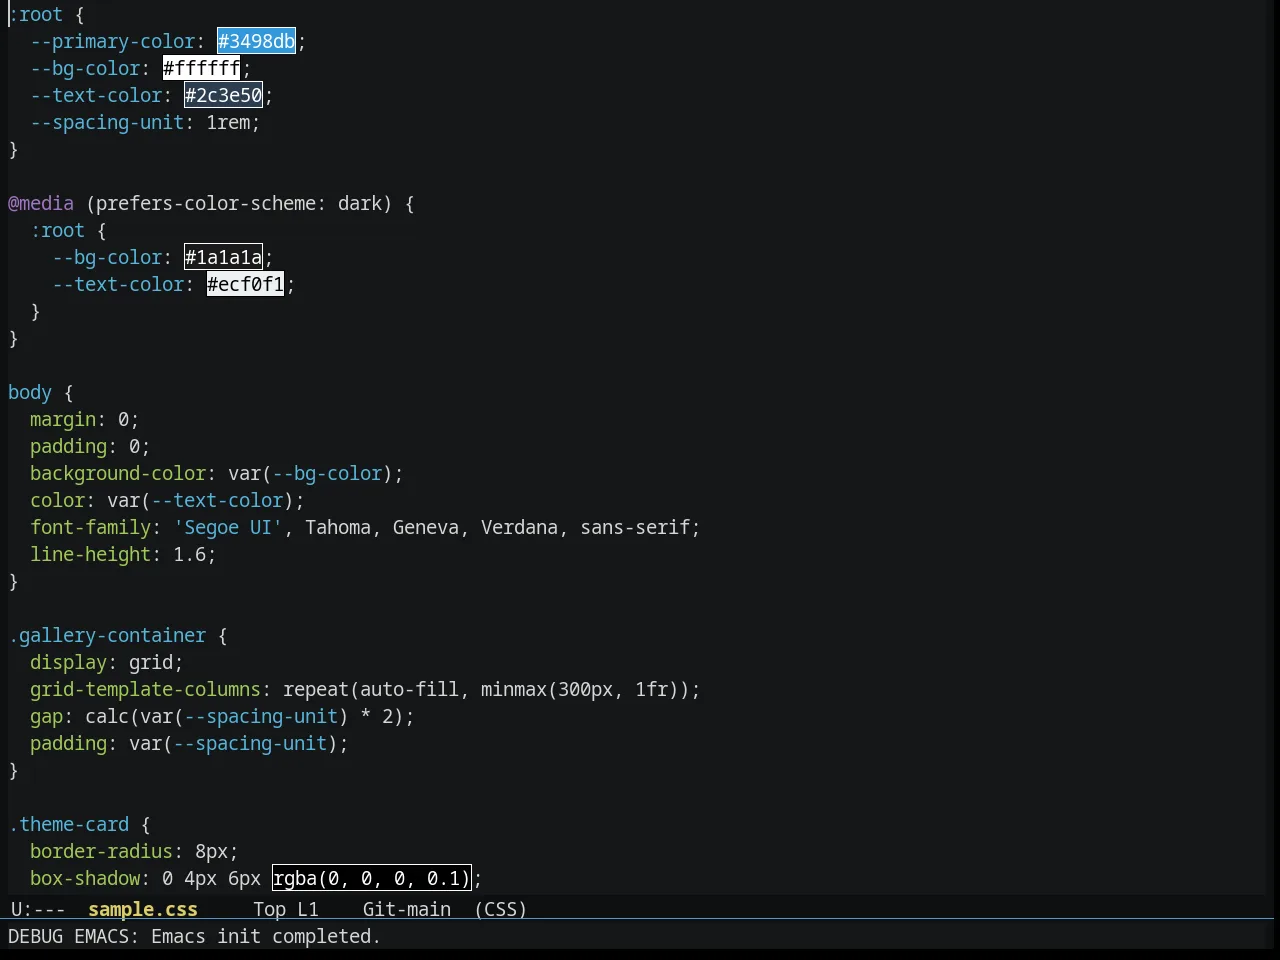This screenshot has height=960, width=1280.
Task: Click the nested :root selector inside @media
Action: (57, 230)
